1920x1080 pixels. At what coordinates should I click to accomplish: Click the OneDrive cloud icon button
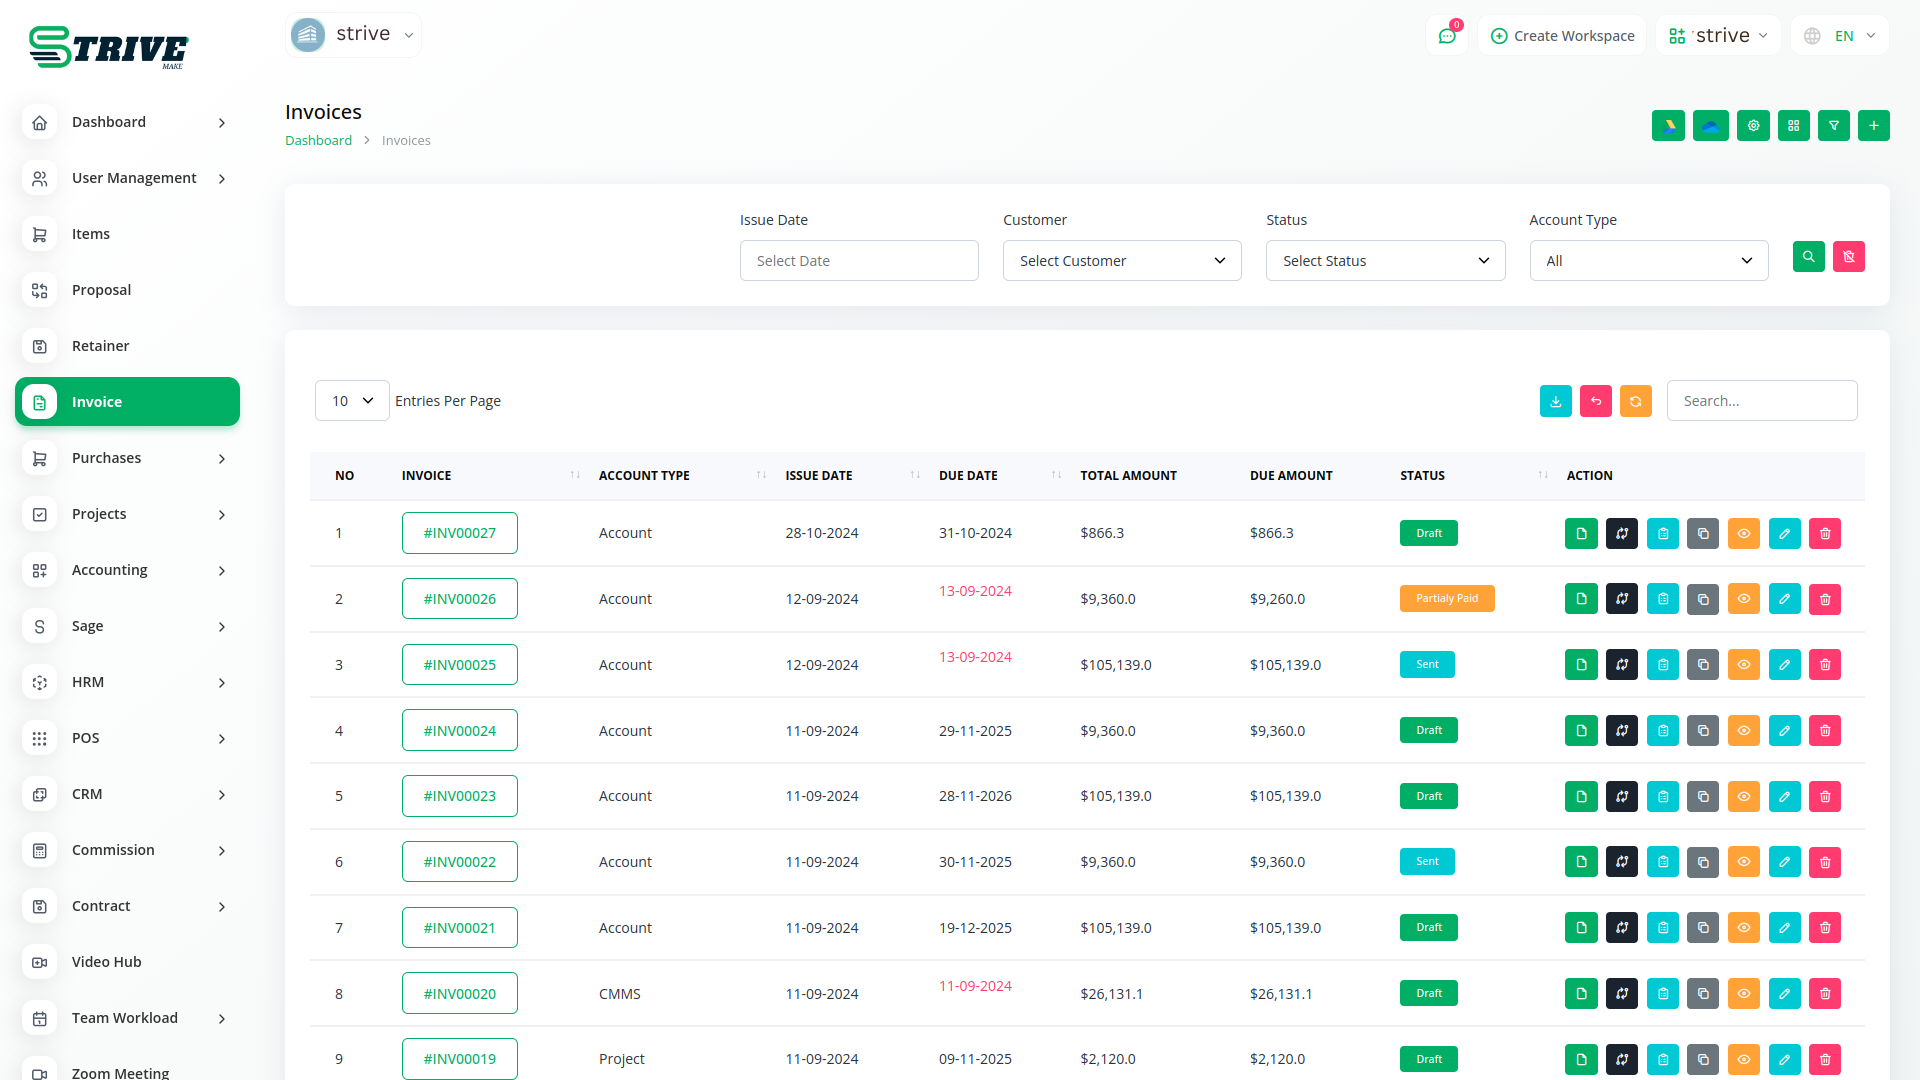(1710, 126)
